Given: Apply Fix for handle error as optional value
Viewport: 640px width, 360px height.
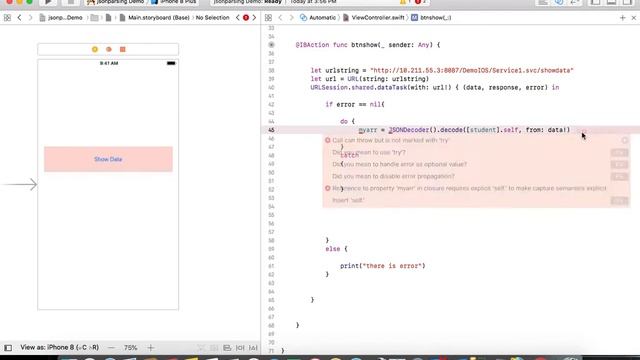Looking at the screenshot, I should point(619,164).
